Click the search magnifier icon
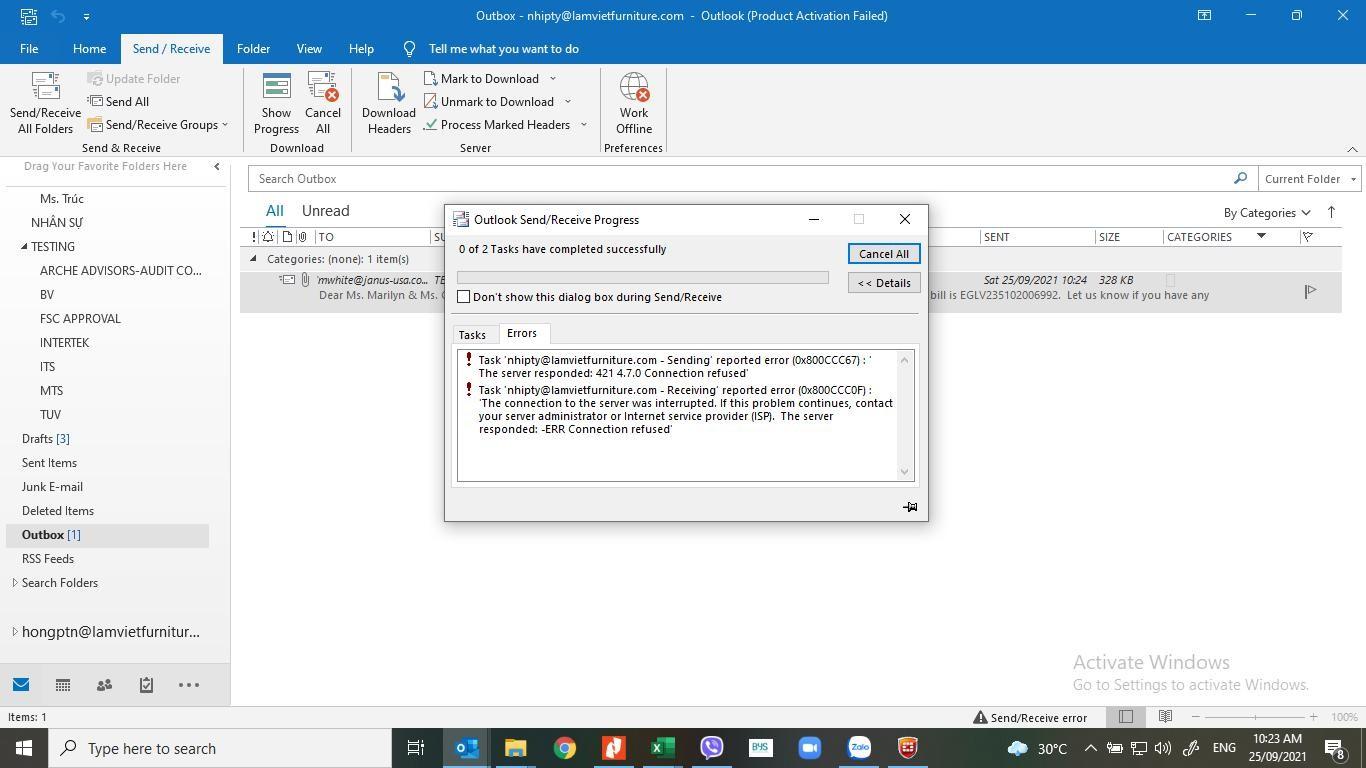 1240,178
